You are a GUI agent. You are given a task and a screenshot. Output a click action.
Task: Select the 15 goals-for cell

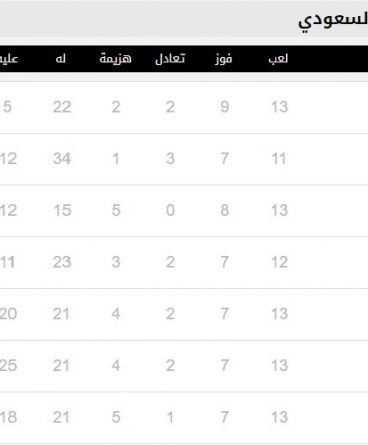tap(63, 210)
